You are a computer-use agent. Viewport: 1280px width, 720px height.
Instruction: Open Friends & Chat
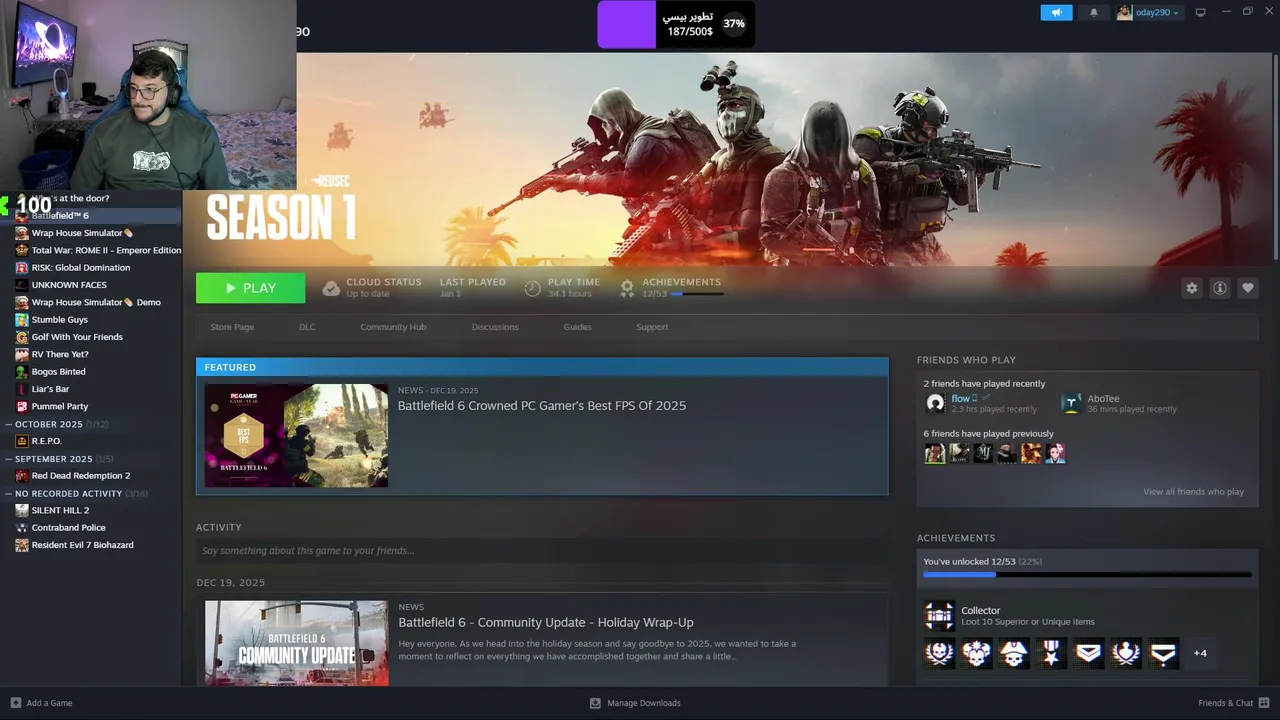tap(1234, 703)
